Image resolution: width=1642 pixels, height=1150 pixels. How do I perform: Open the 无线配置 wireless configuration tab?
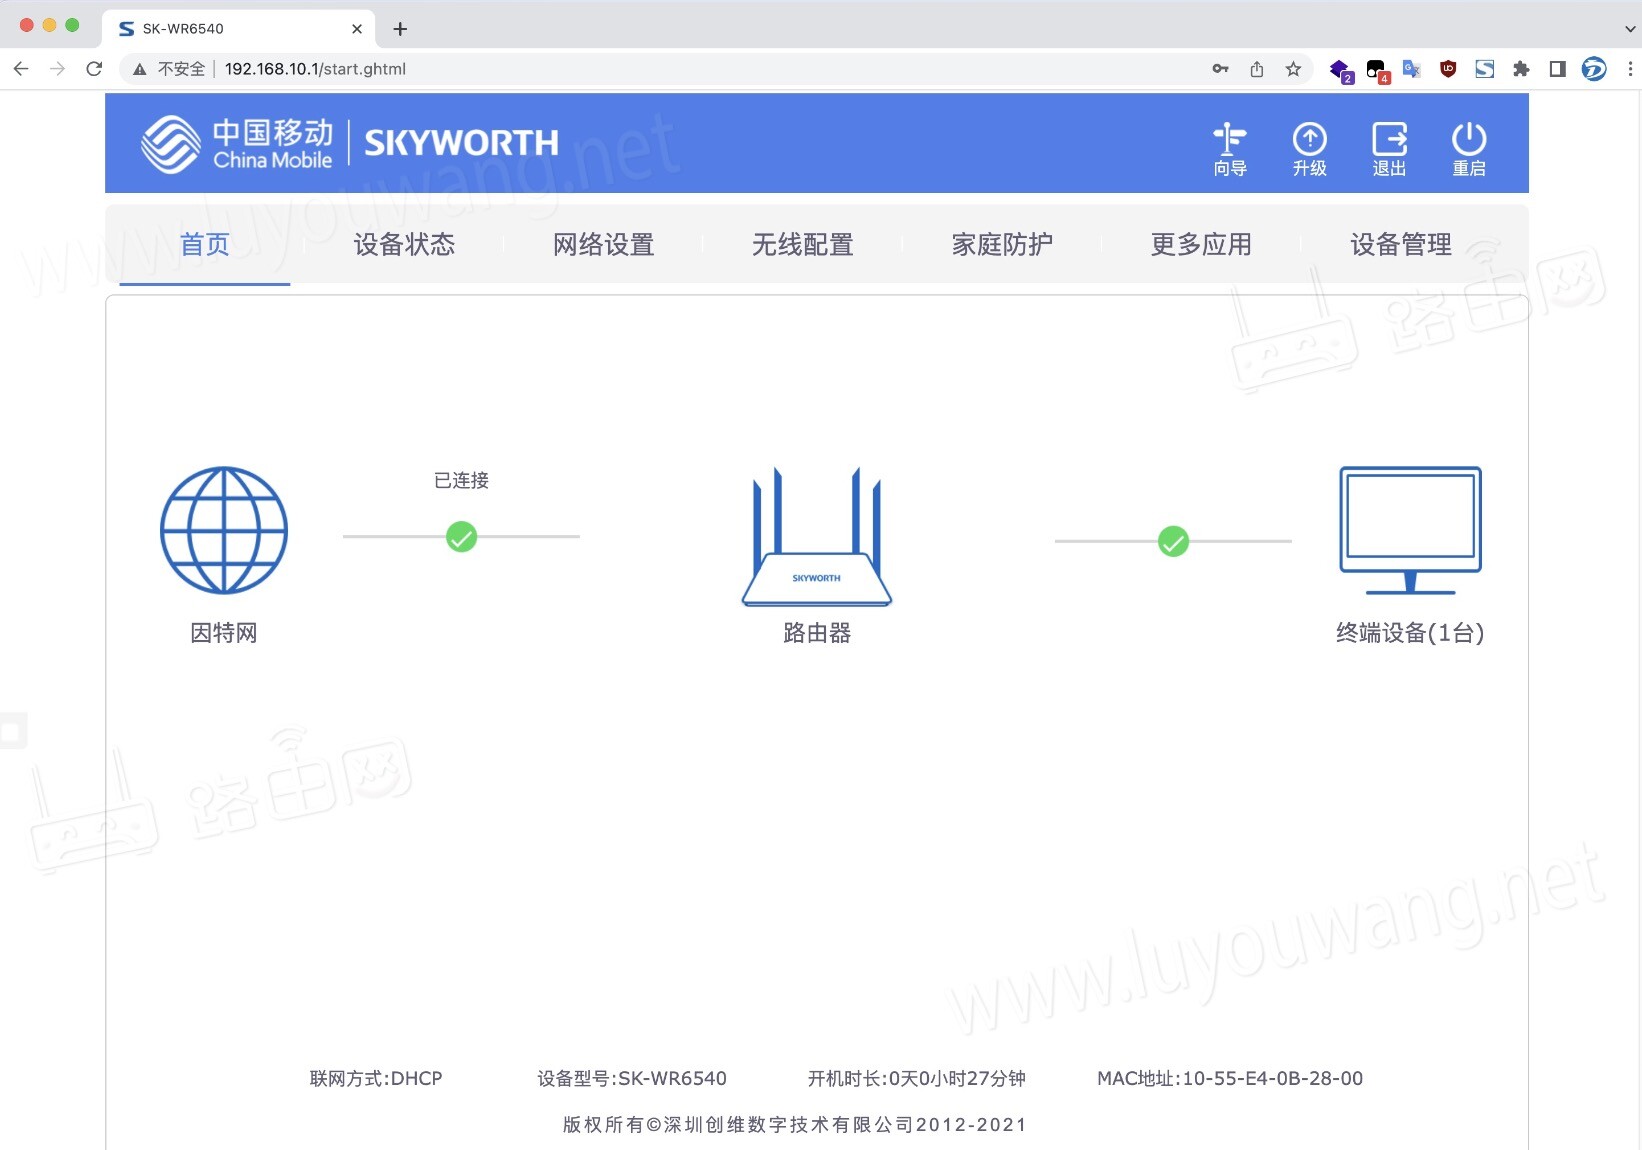(x=803, y=245)
